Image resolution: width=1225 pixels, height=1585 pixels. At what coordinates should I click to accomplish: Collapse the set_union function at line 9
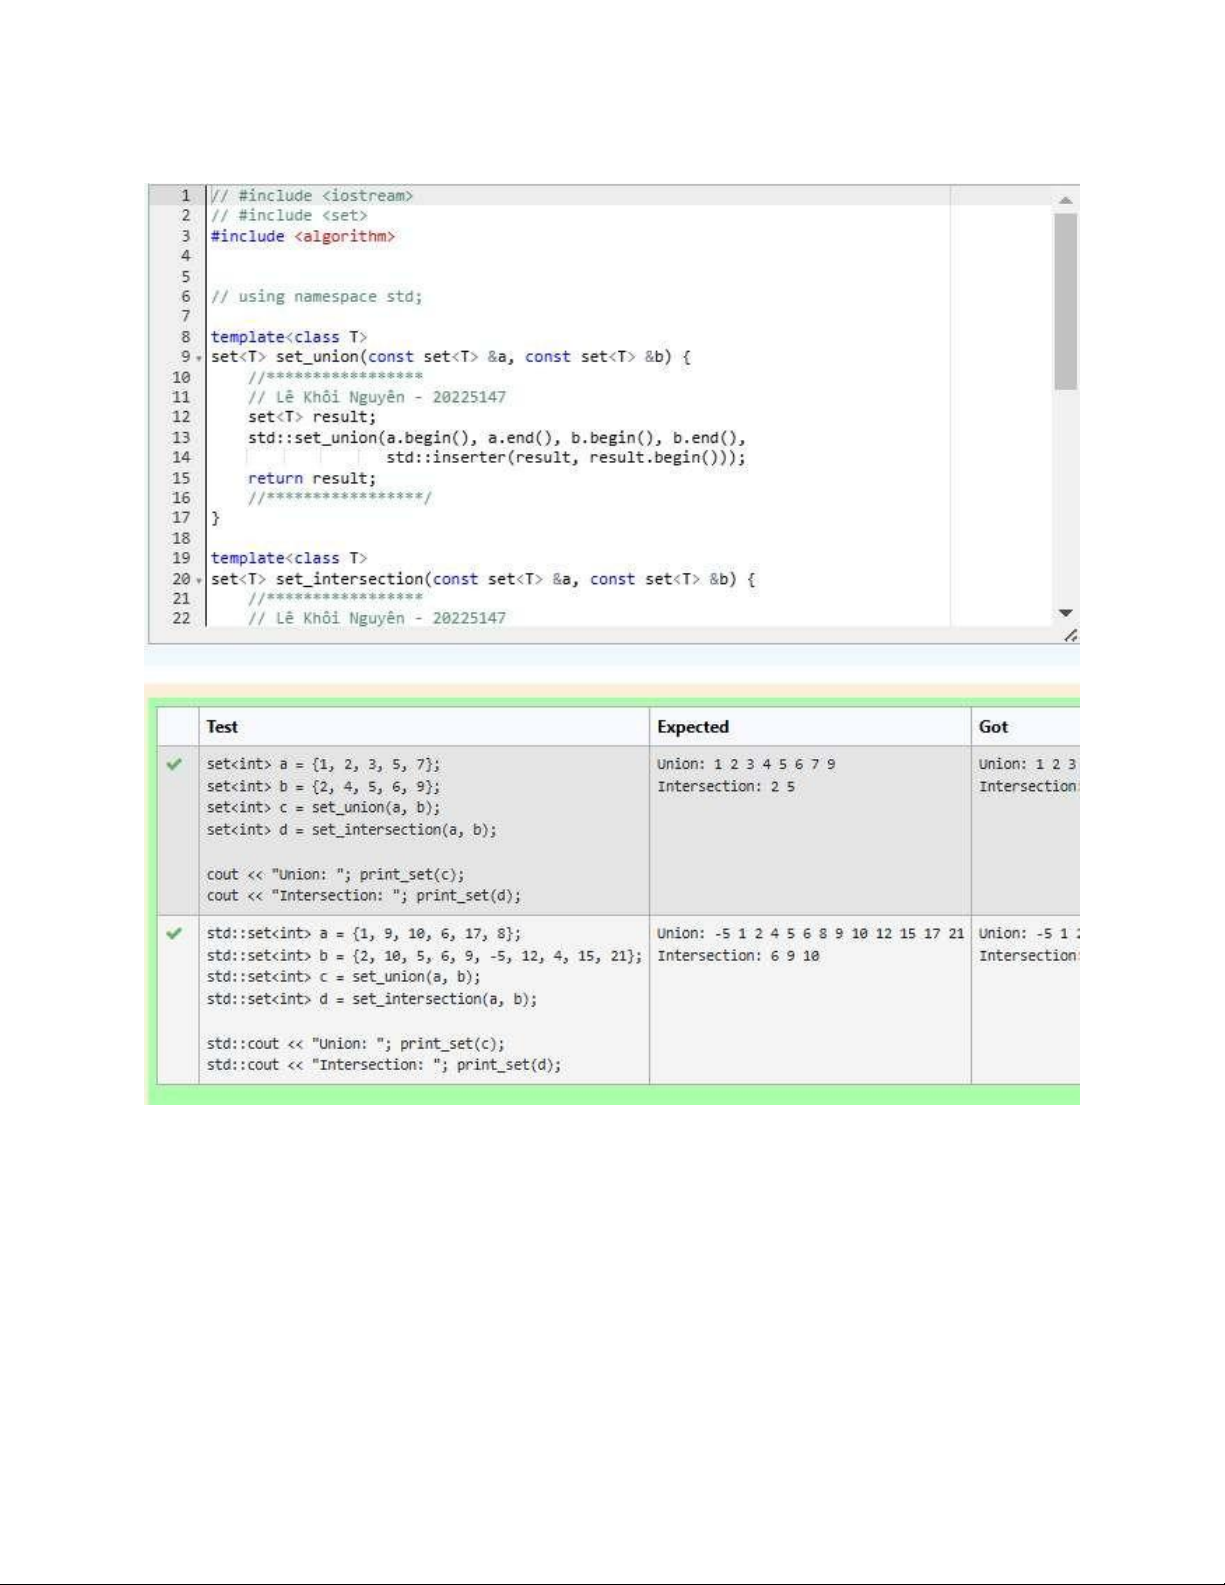(199, 358)
